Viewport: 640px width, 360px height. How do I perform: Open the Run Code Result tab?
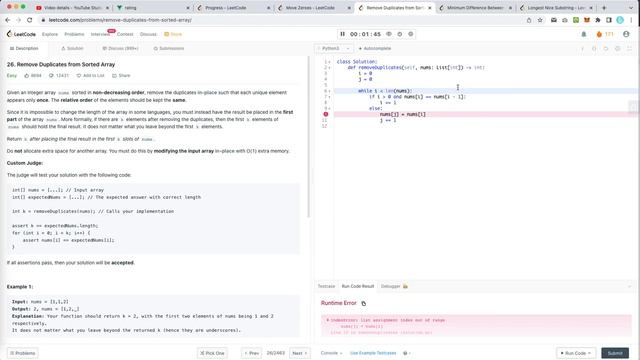358,286
